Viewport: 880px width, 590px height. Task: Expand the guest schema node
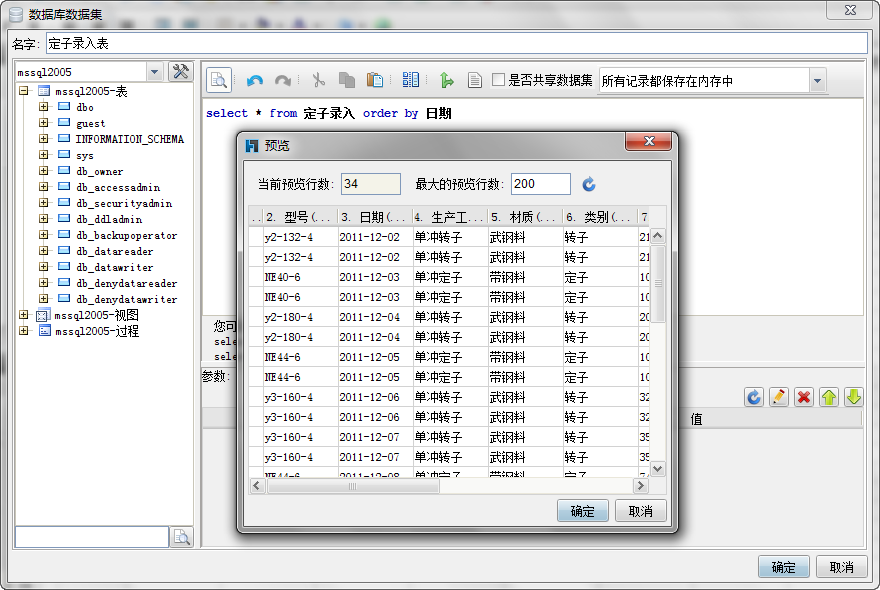pyautogui.click(x=44, y=122)
